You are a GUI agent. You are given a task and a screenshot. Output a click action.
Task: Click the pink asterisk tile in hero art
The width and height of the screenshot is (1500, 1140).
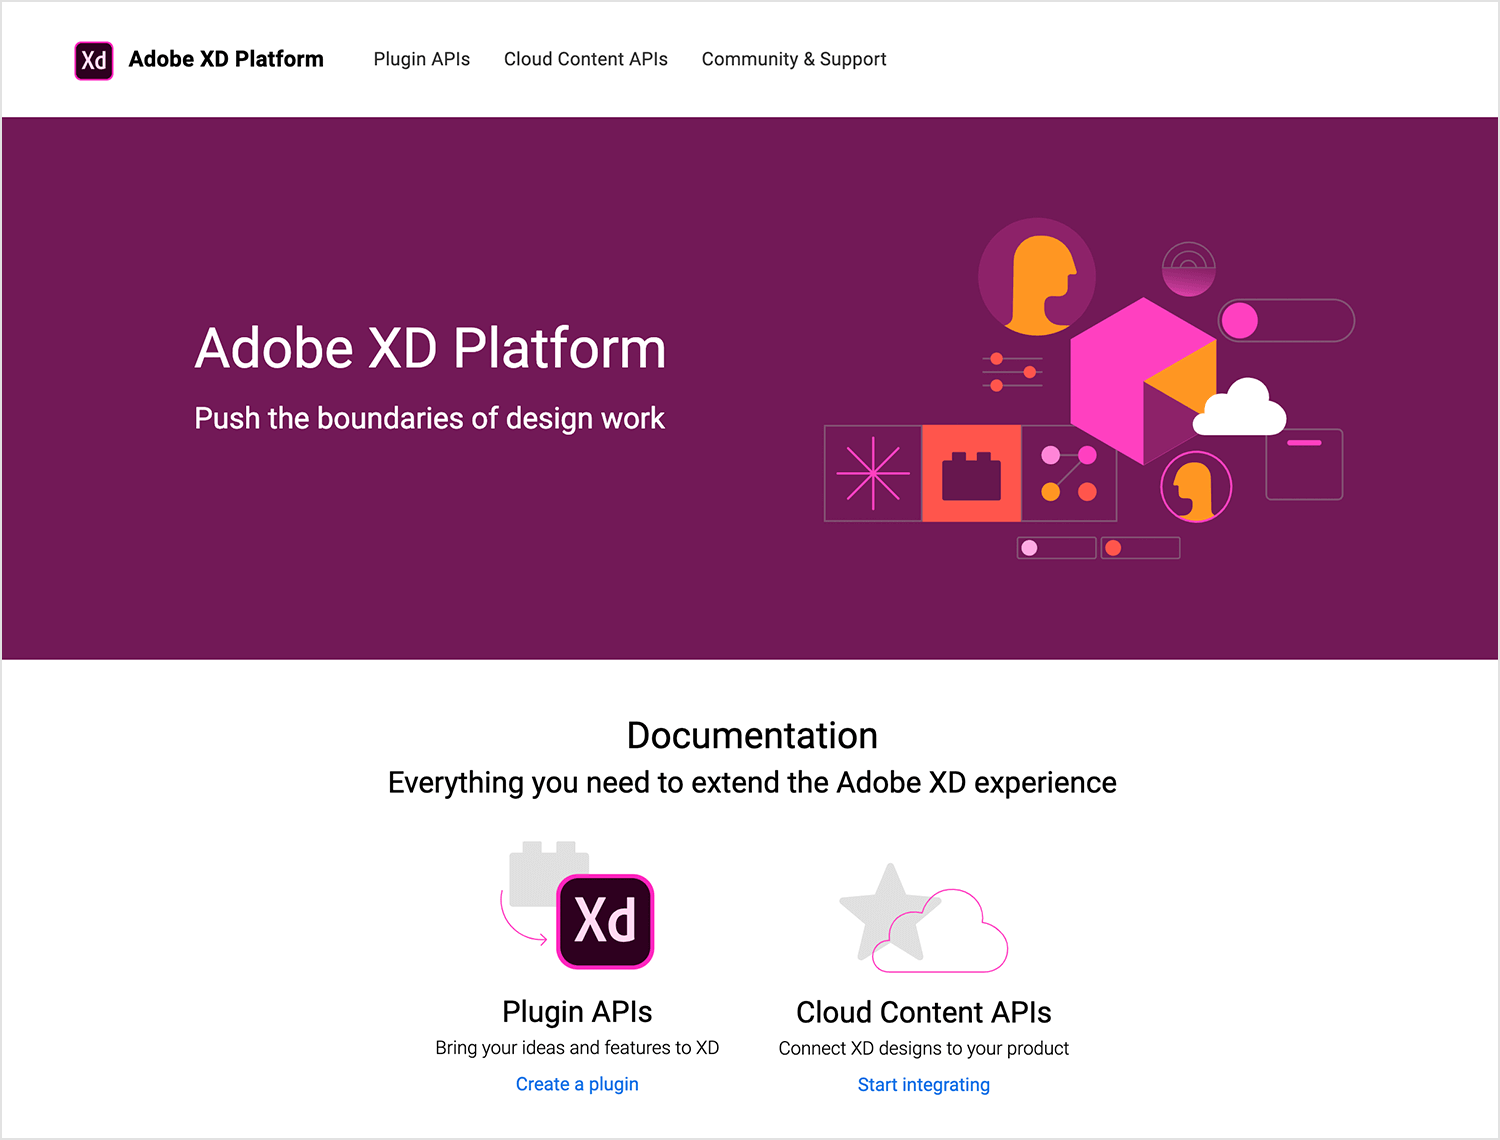[873, 473]
